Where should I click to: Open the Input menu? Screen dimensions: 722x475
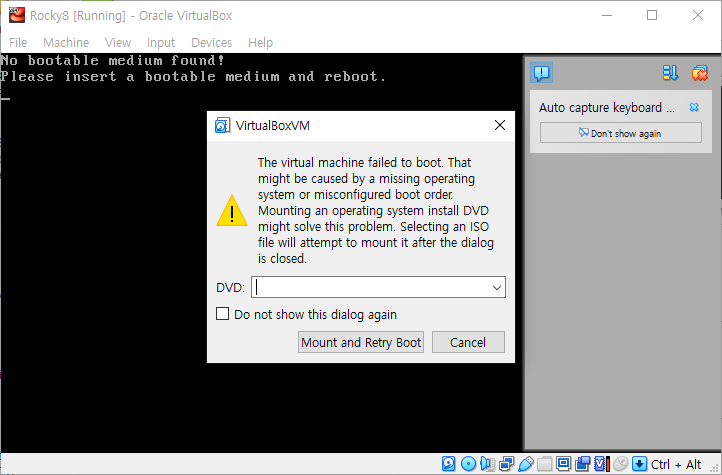pos(161,43)
